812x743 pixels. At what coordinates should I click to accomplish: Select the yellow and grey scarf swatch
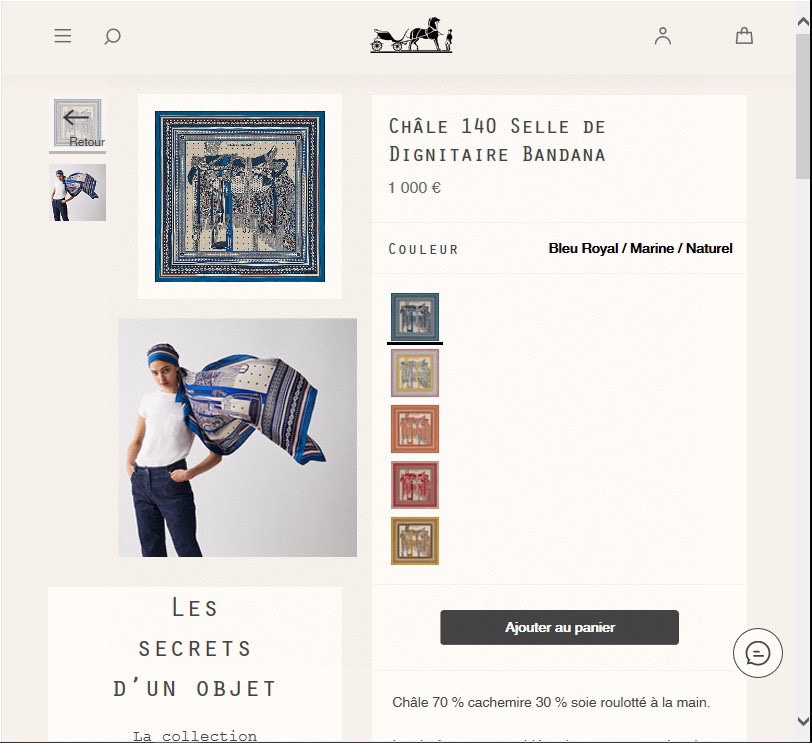coord(415,373)
